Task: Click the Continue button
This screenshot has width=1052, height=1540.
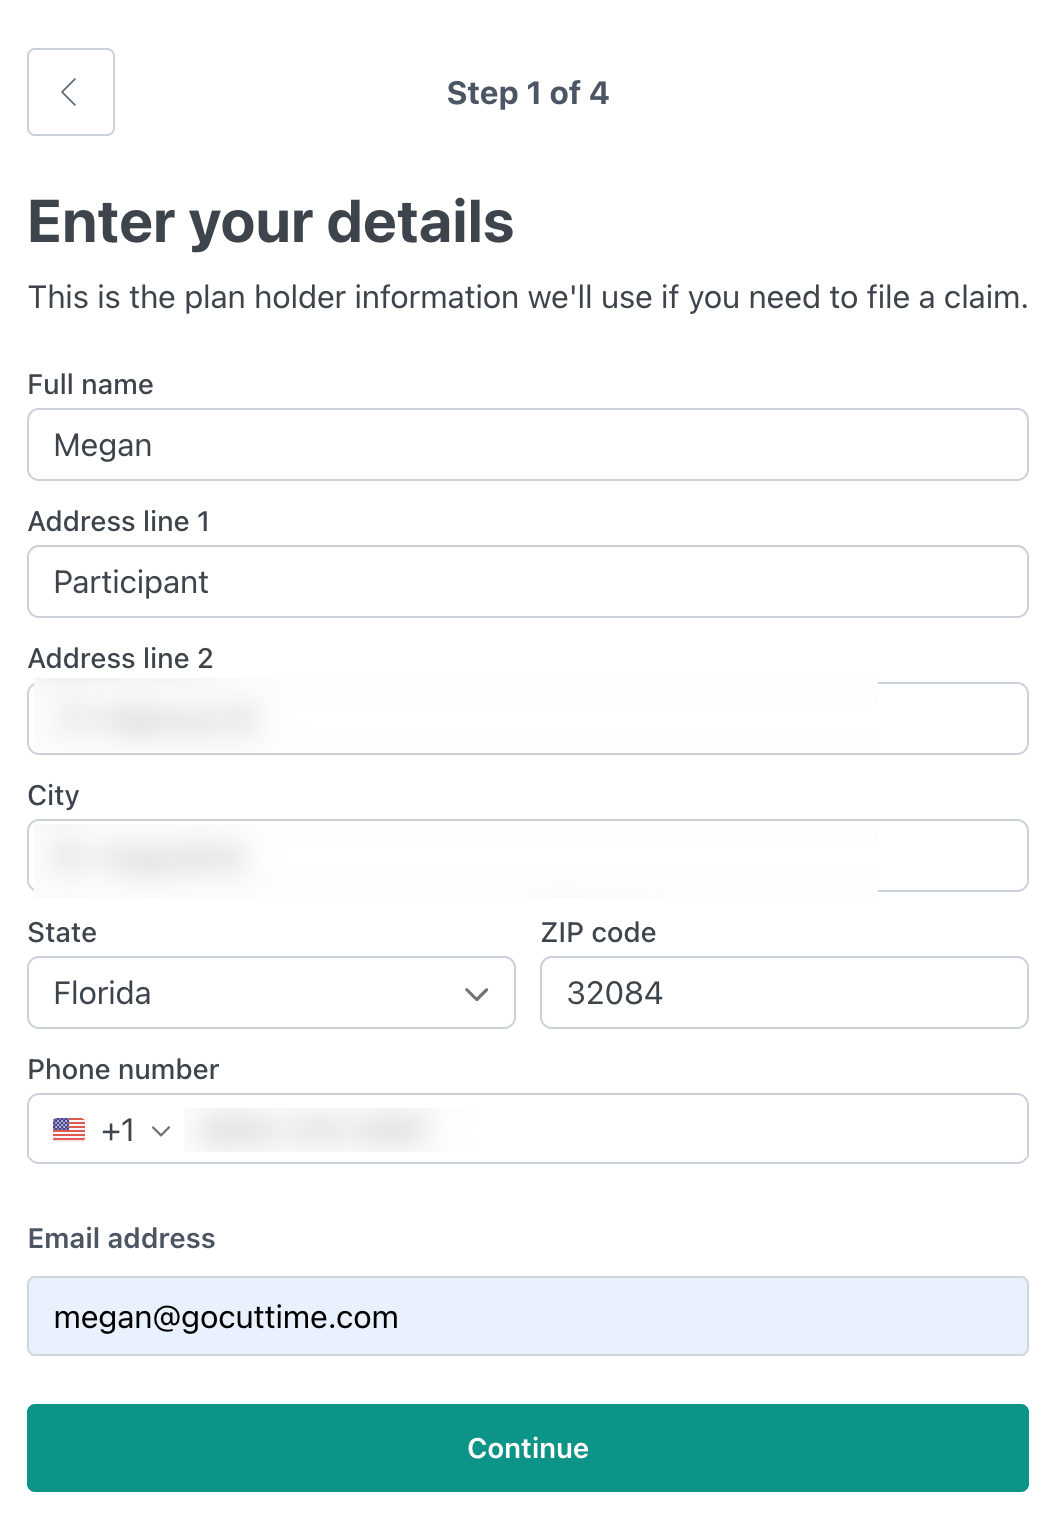Action: (528, 1448)
